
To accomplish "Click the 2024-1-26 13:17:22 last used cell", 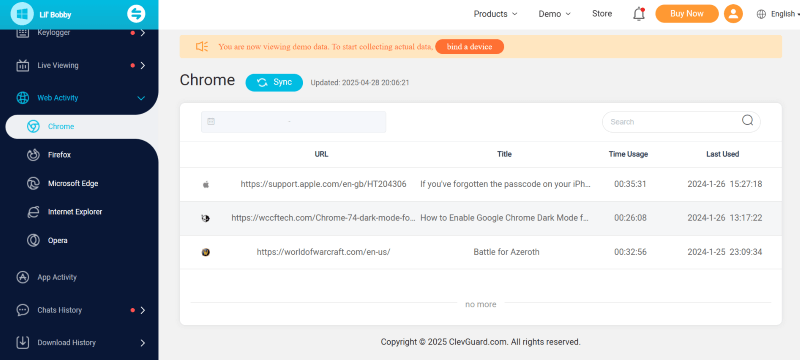I will [725, 218].
